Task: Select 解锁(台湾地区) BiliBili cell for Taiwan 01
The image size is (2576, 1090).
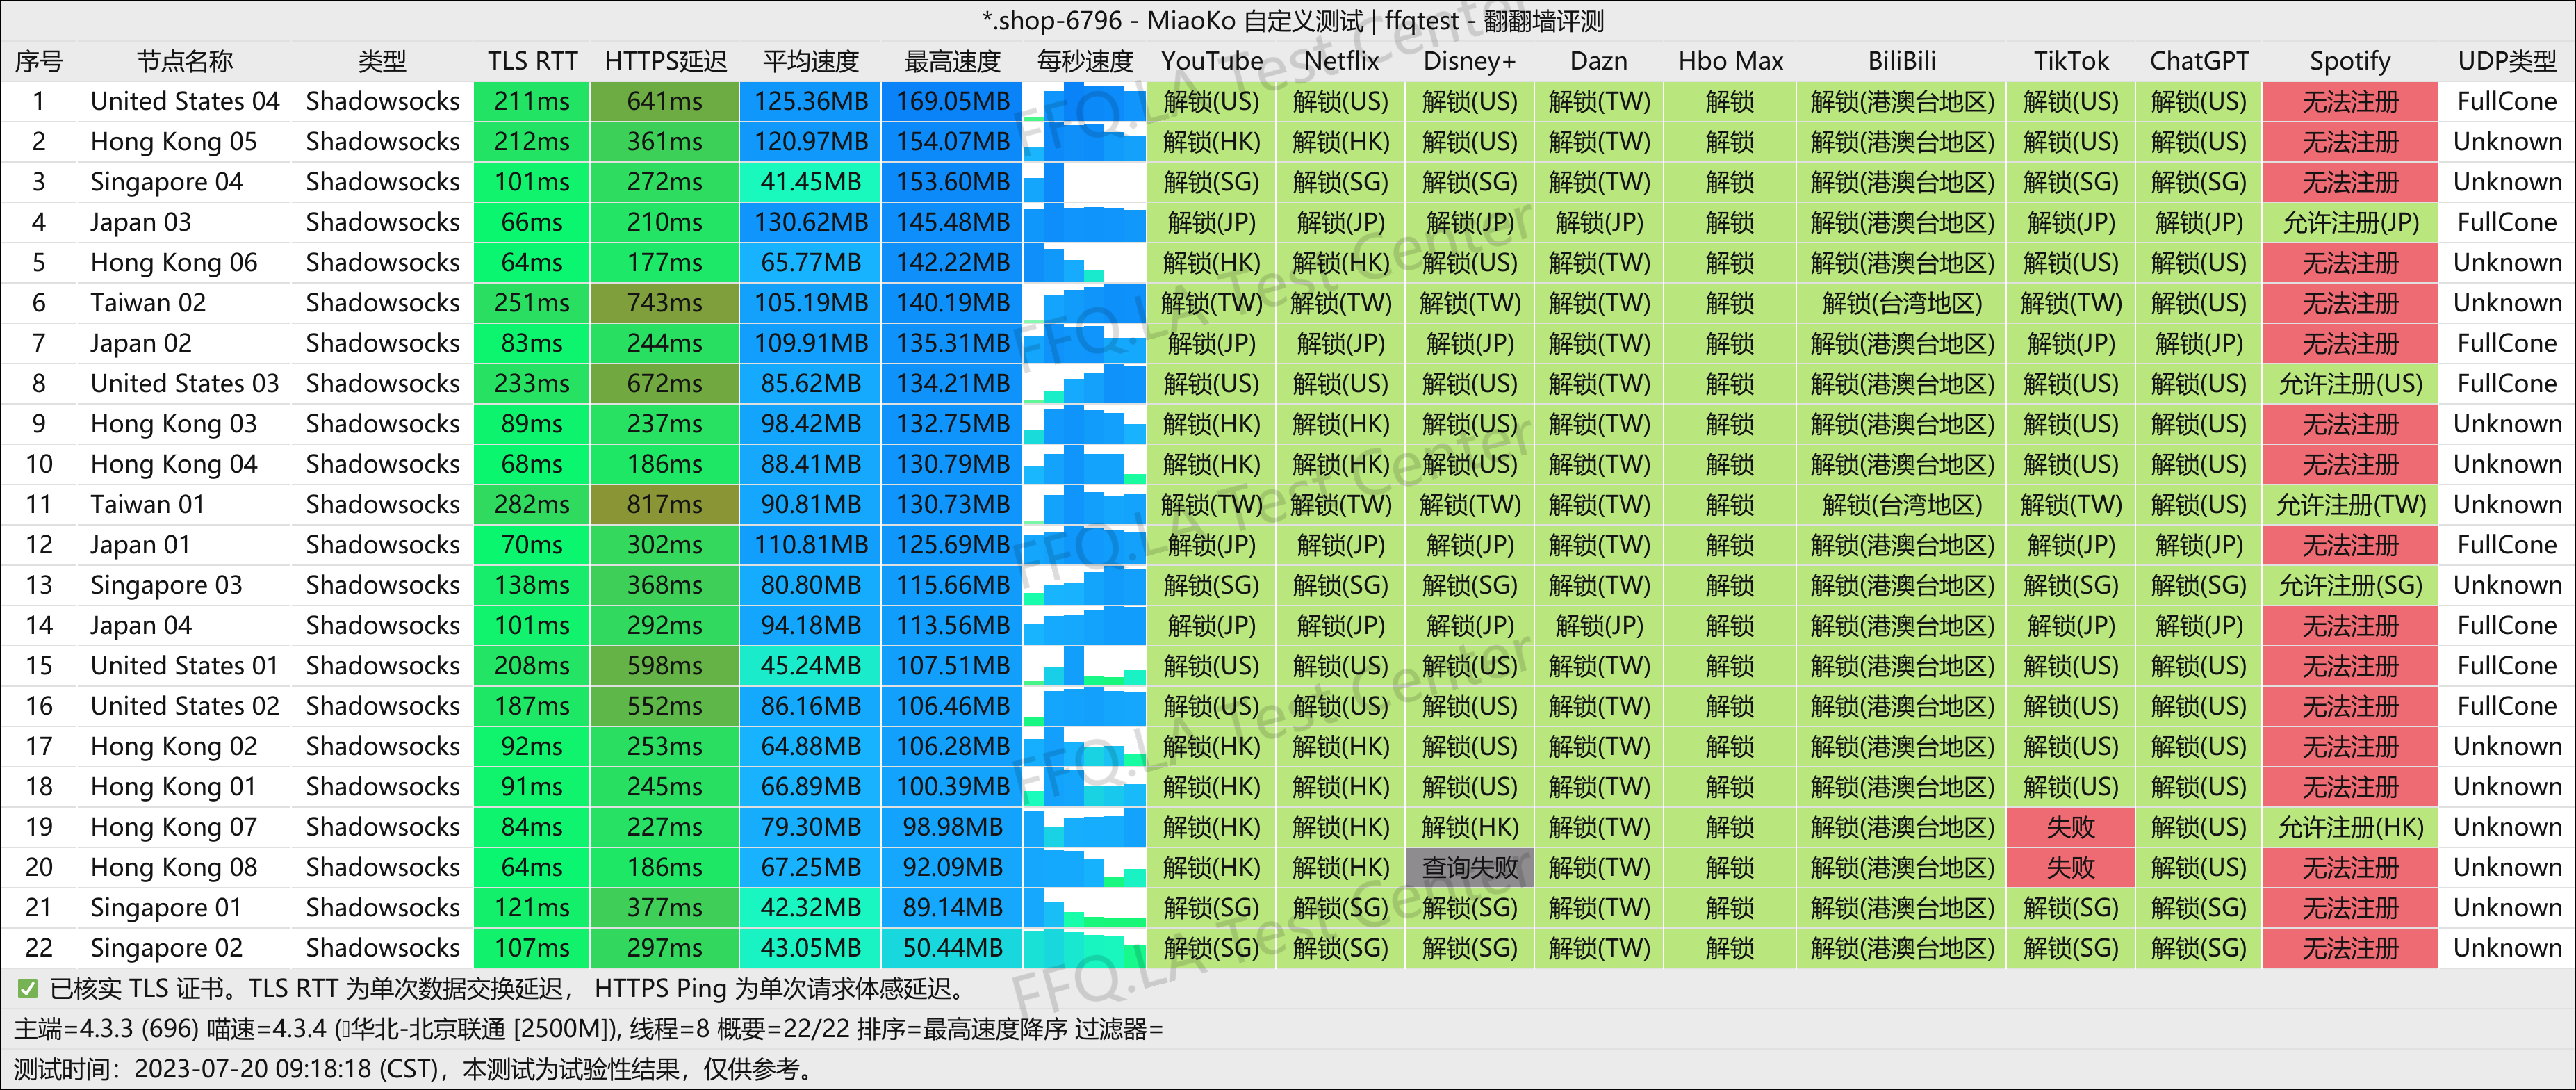Action: (x=1901, y=504)
